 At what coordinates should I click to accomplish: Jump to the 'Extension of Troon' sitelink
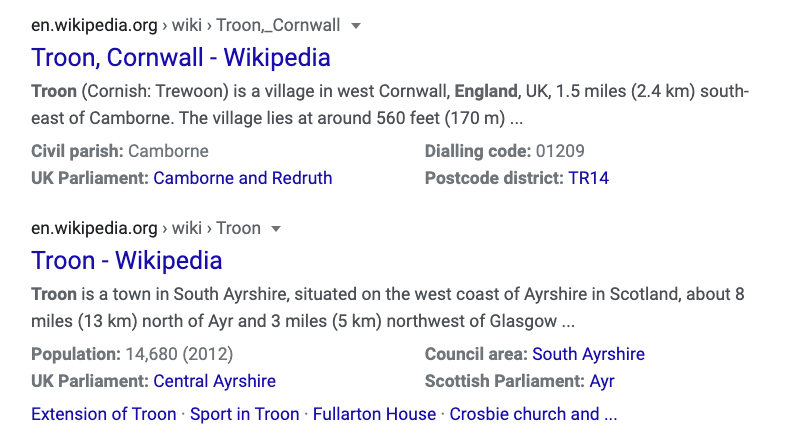pos(103,414)
